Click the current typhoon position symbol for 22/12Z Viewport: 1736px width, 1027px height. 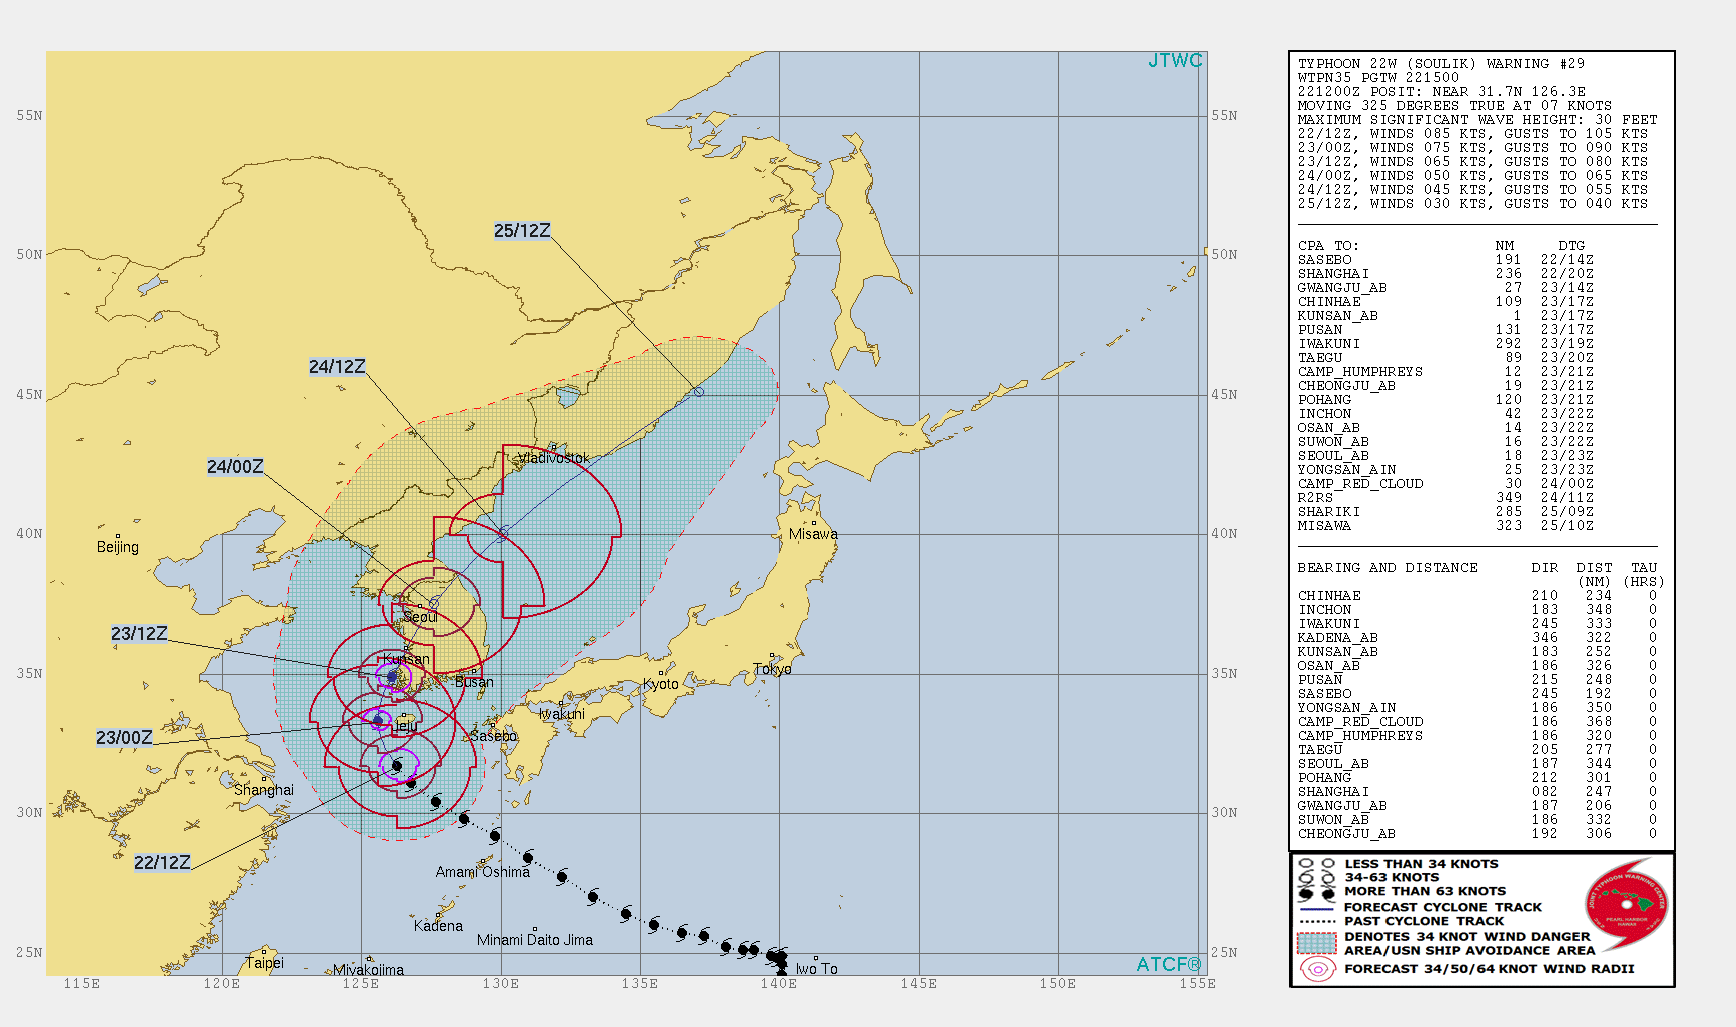point(397,766)
